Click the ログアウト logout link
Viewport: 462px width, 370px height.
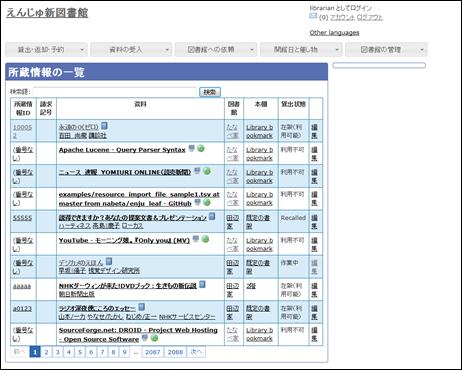tap(370, 17)
